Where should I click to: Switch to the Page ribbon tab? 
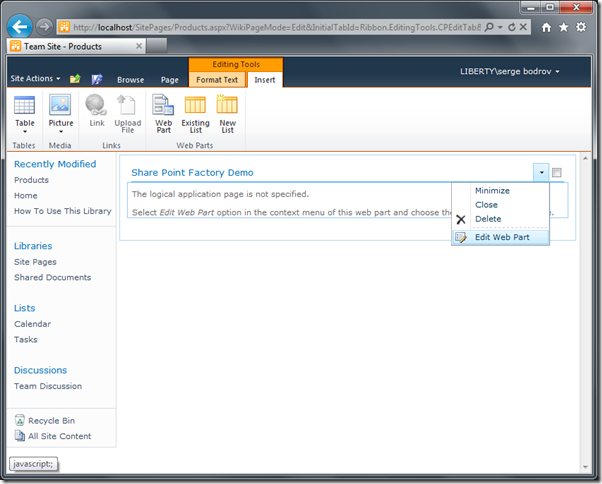coord(170,80)
